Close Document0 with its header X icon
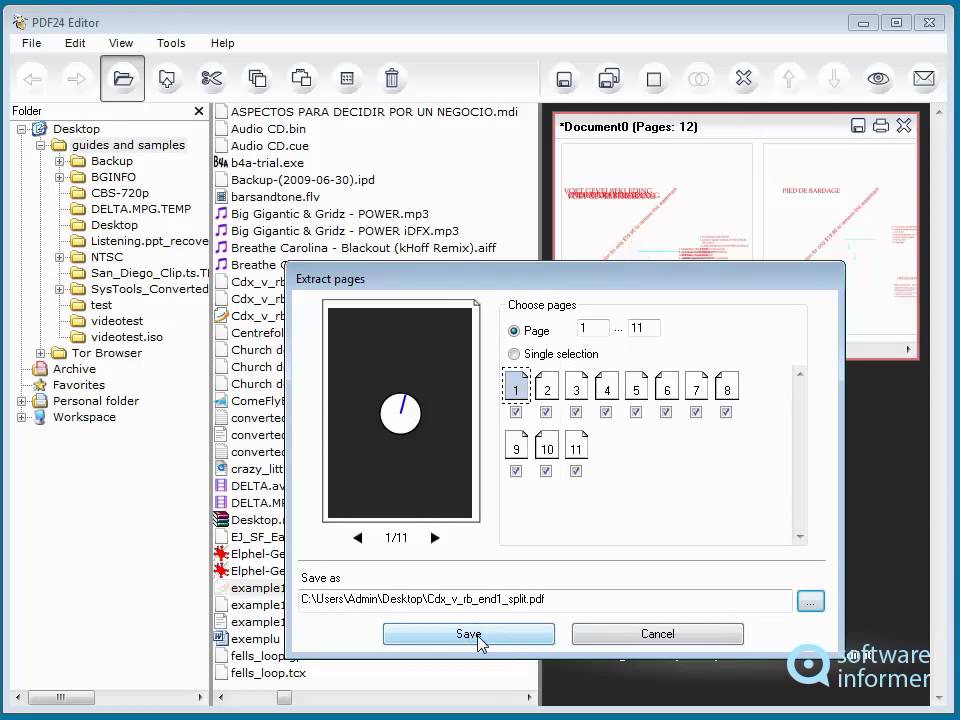960x720 pixels. click(x=904, y=126)
